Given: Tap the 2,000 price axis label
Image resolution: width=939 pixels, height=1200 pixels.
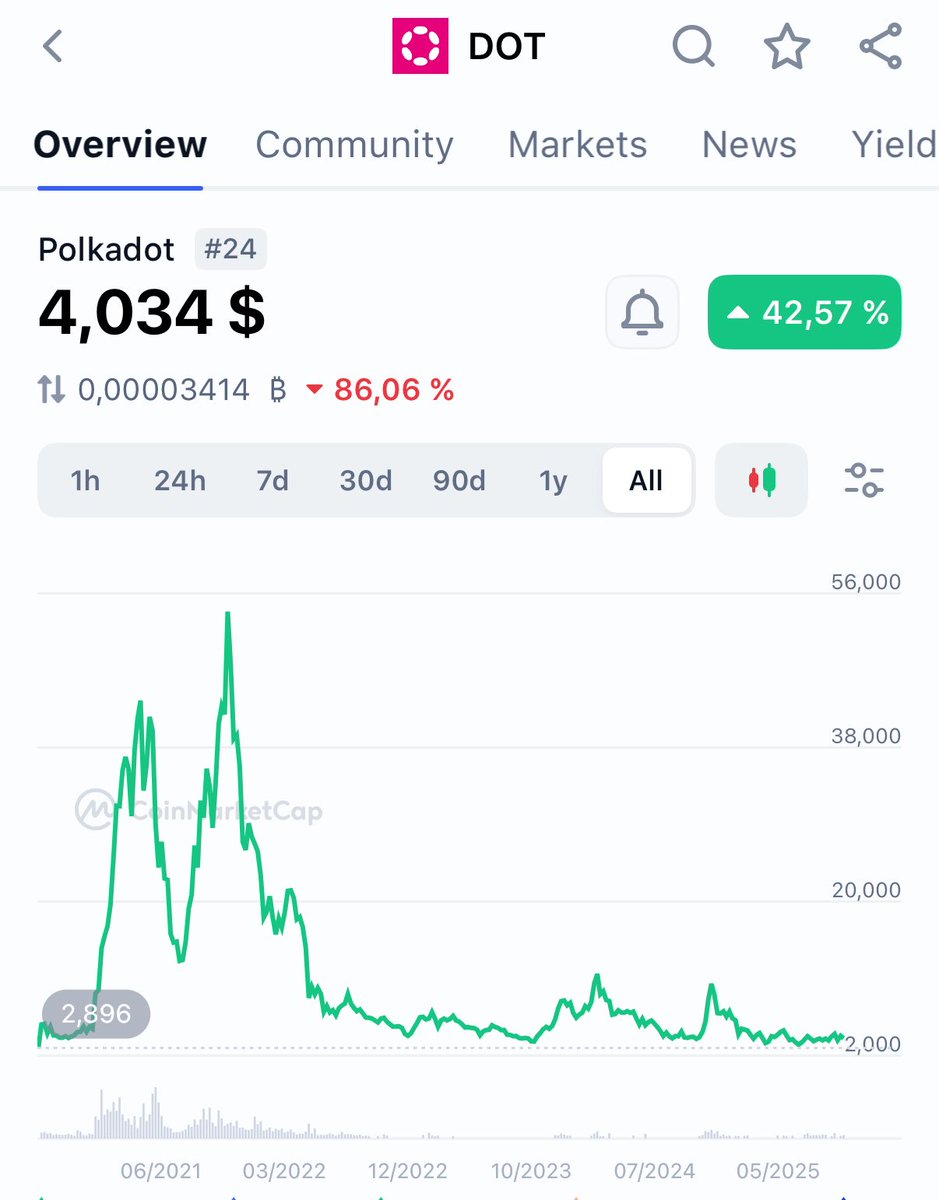Looking at the screenshot, I should pyautogui.click(x=872, y=1044).
